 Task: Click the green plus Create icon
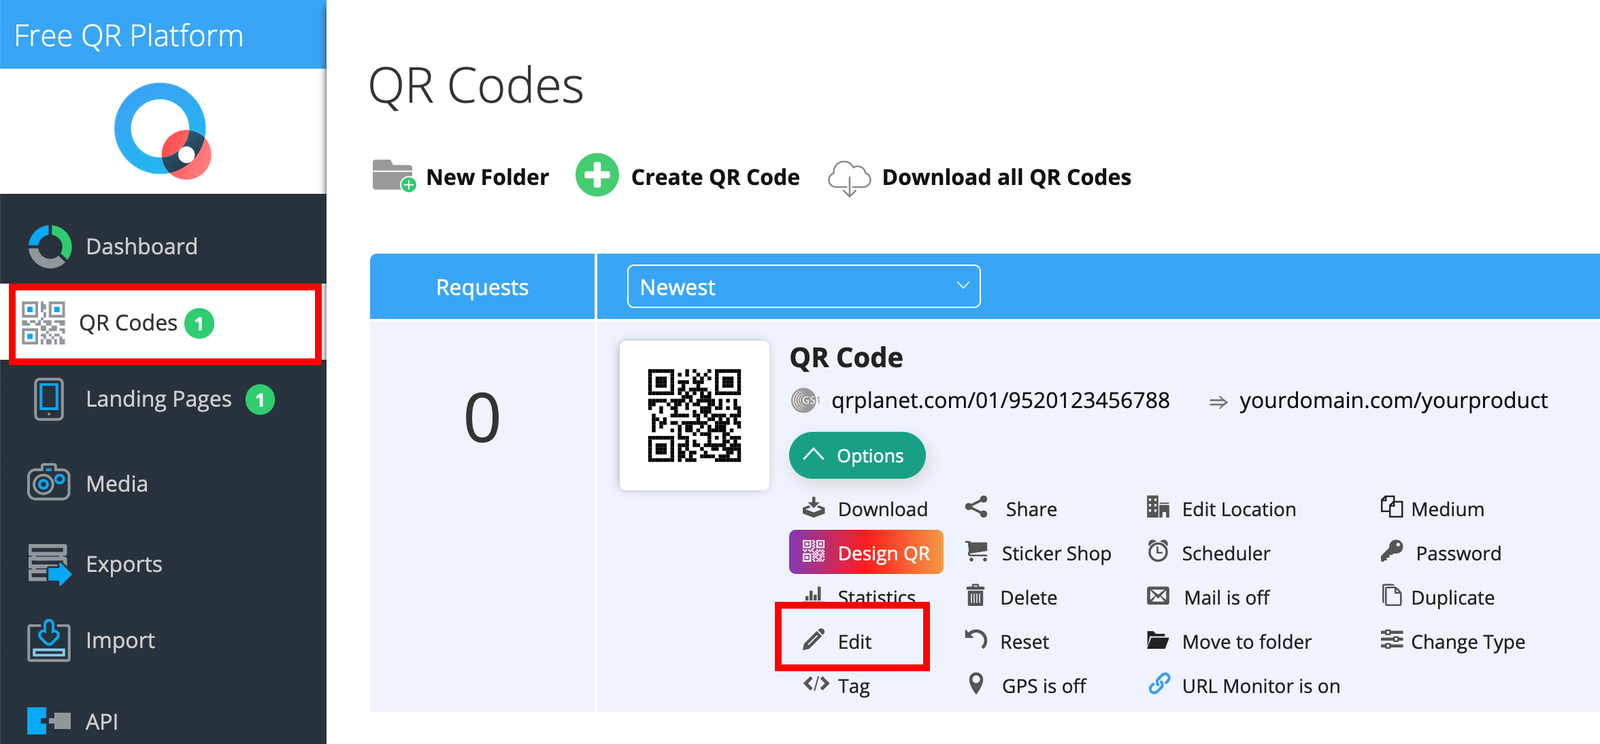pos(597,176)
